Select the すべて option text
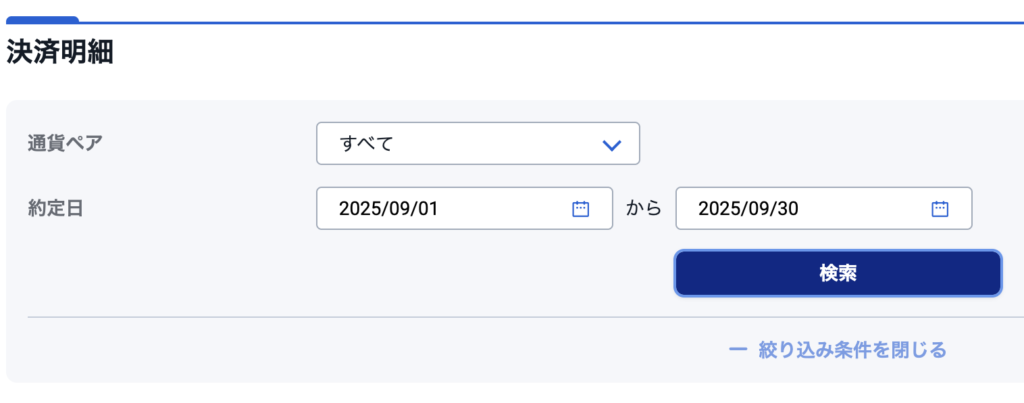 pyautogui.click(x=367, y=144)
